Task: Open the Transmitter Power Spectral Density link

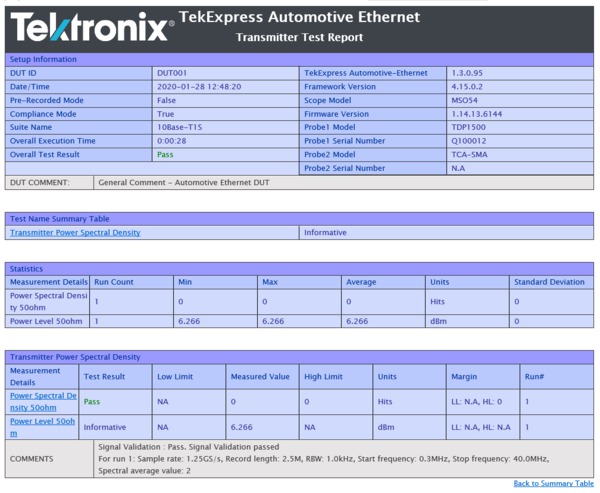Action: point(75,232)
